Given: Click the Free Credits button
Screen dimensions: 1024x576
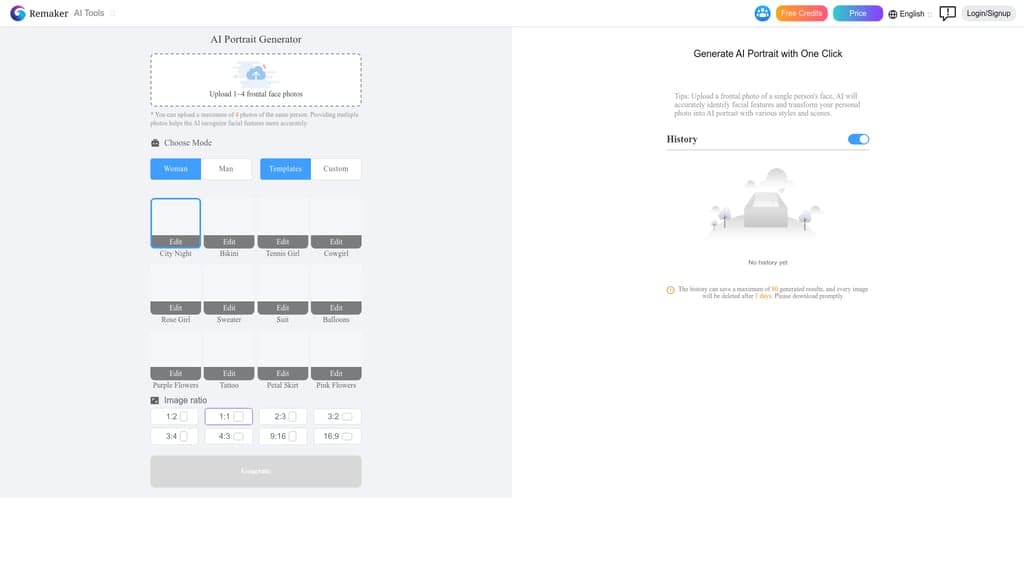Looking at the screenshot, I should coord(801,13).
